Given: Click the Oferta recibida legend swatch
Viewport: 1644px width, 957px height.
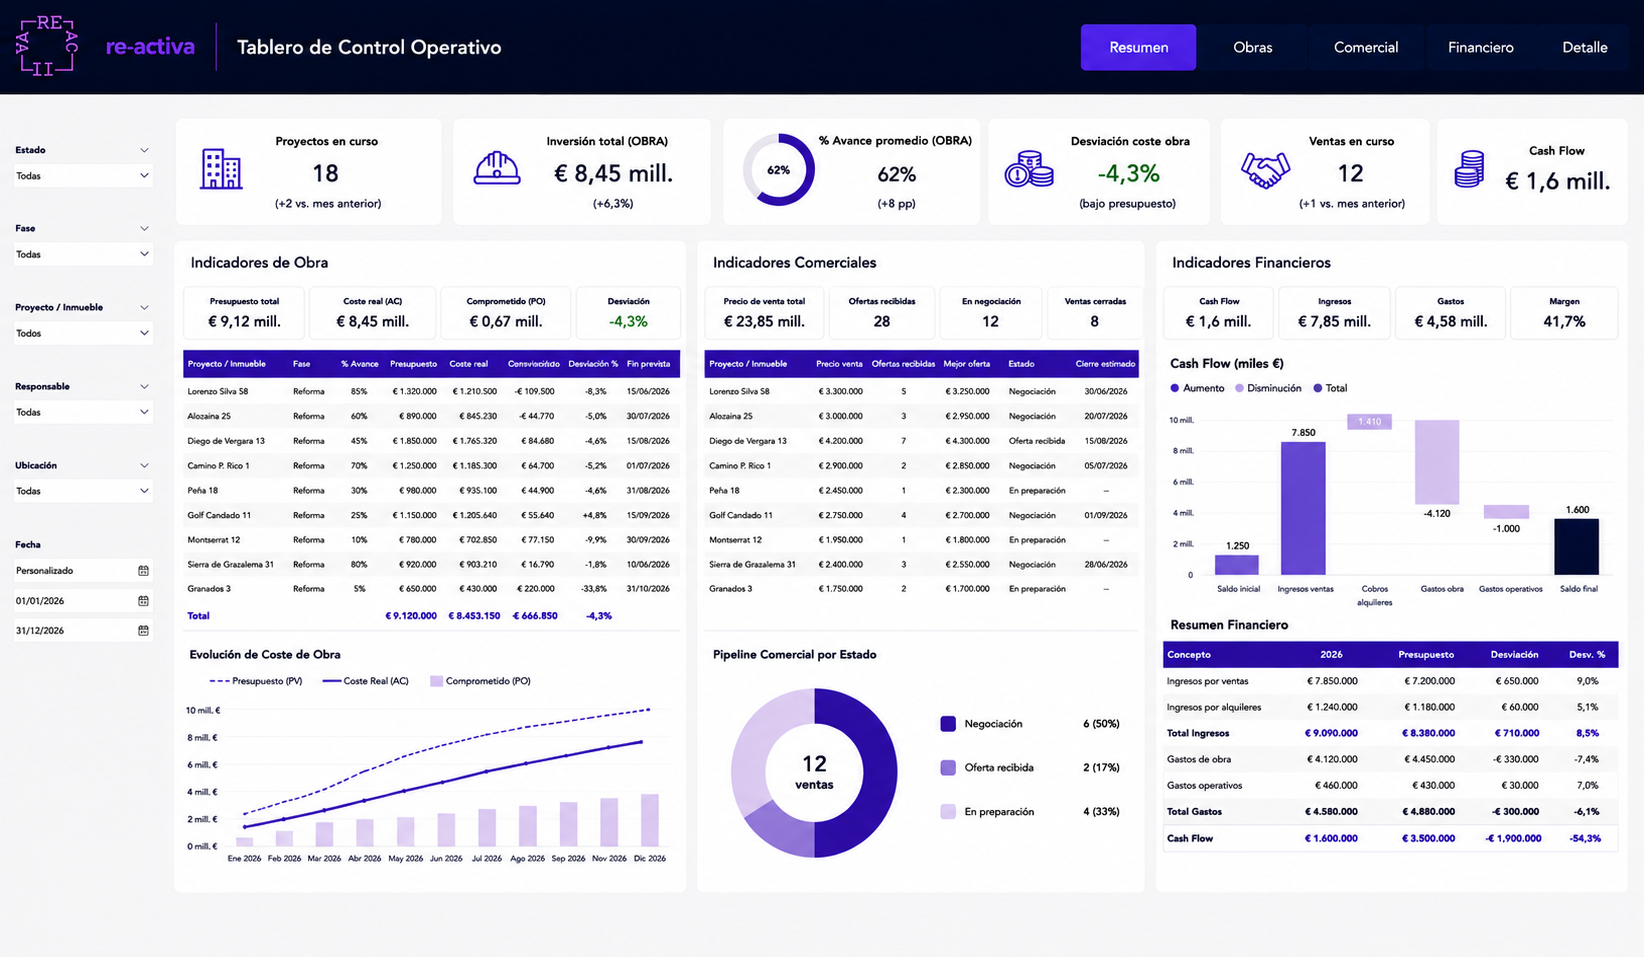Looking at the screenshot, I should pos(948,768).
